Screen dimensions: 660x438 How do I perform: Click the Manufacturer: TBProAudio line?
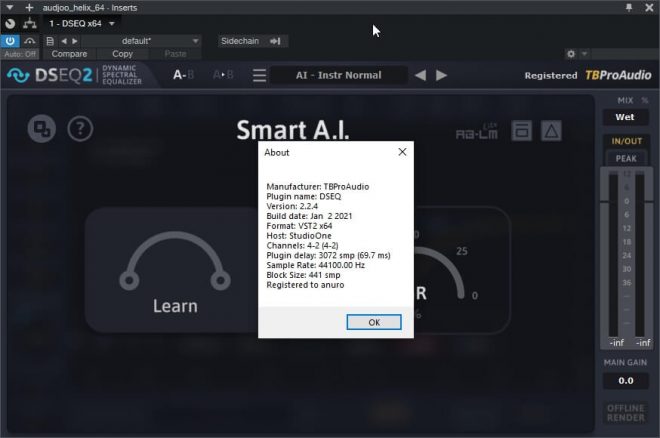click(318, 186)
